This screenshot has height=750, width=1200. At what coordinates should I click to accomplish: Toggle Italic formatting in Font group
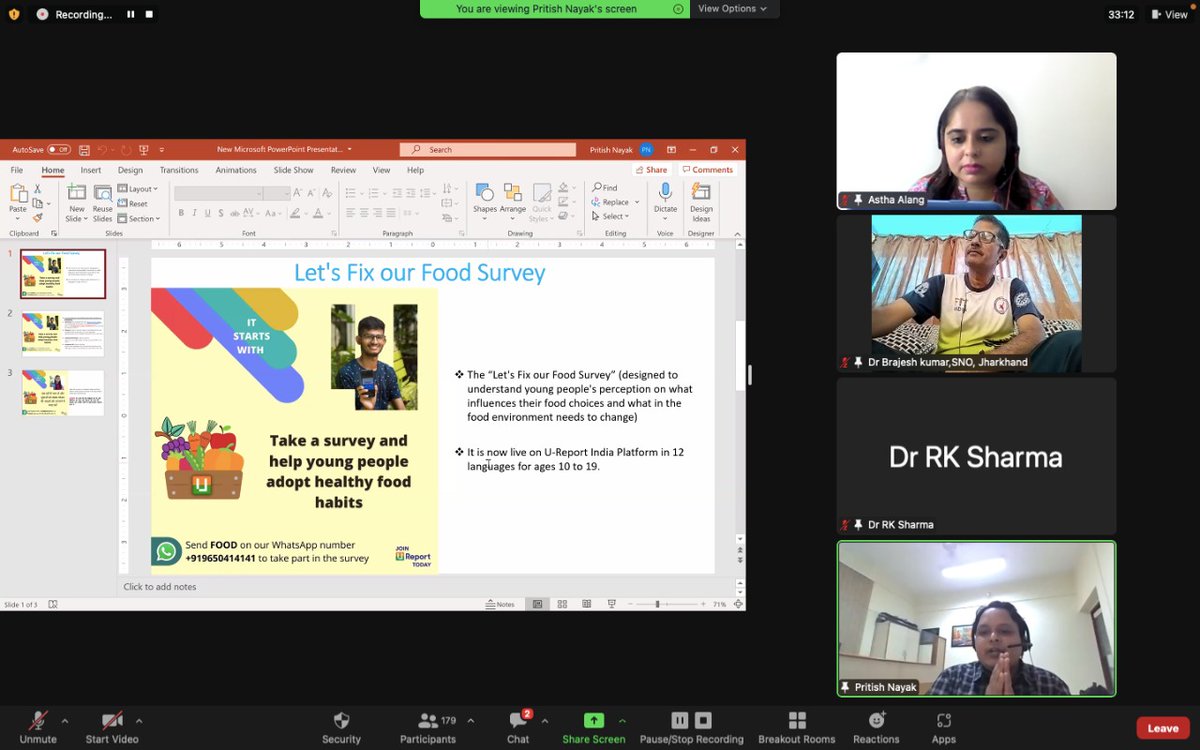195,213
